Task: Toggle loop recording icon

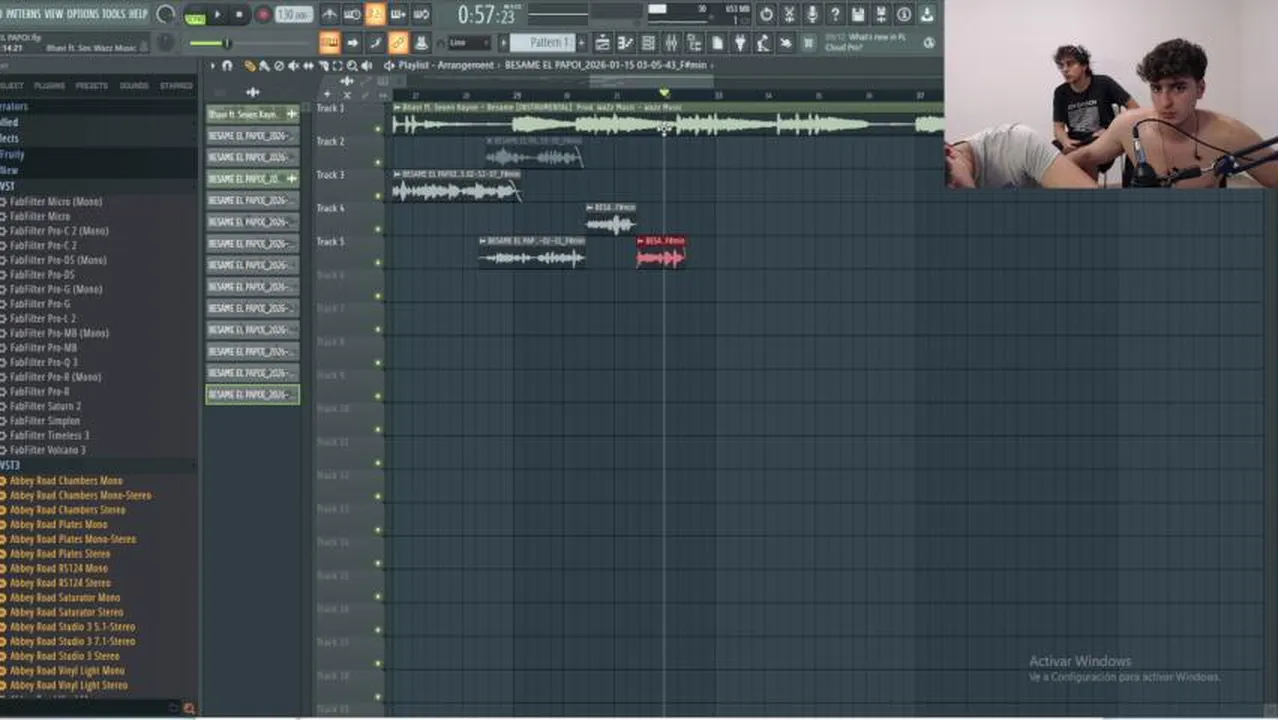Action: [x=421, y=14]
